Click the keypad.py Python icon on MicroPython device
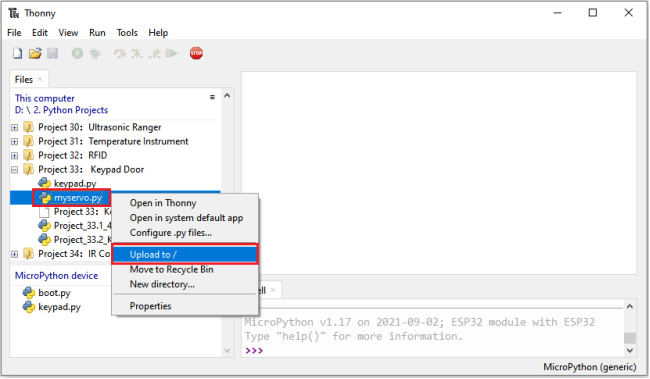The width and height of the screenshot is (650, 379). pyautogui.click(x=29, y=307)
